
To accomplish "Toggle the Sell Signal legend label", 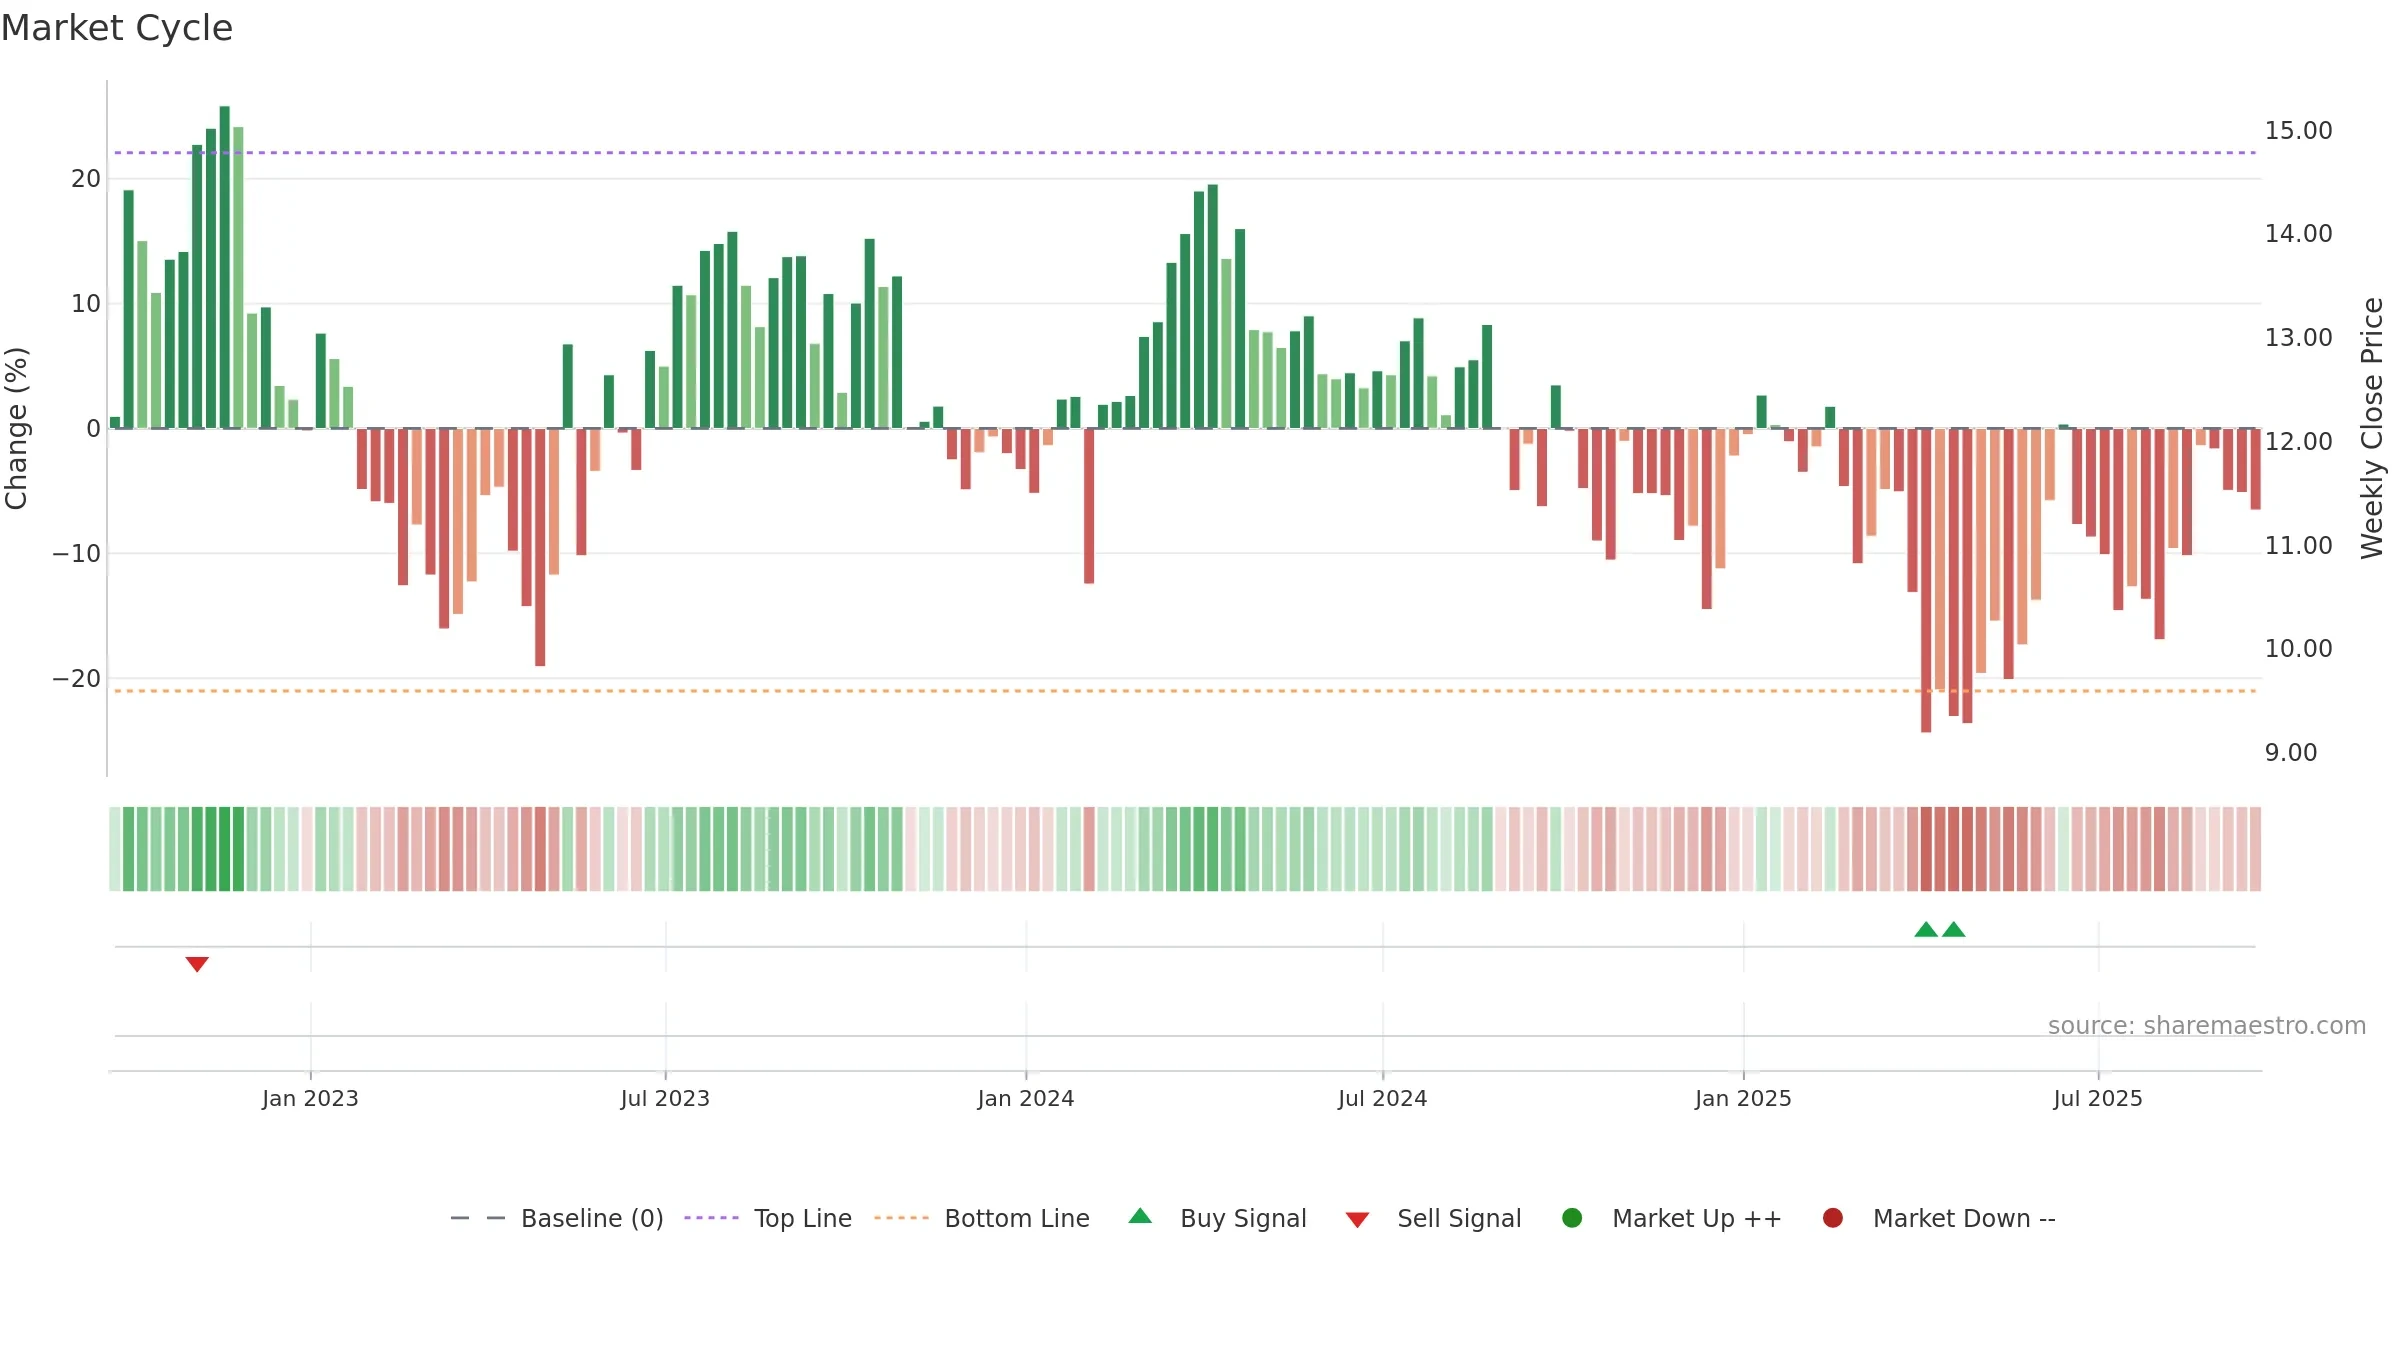I will 1459,1218.
